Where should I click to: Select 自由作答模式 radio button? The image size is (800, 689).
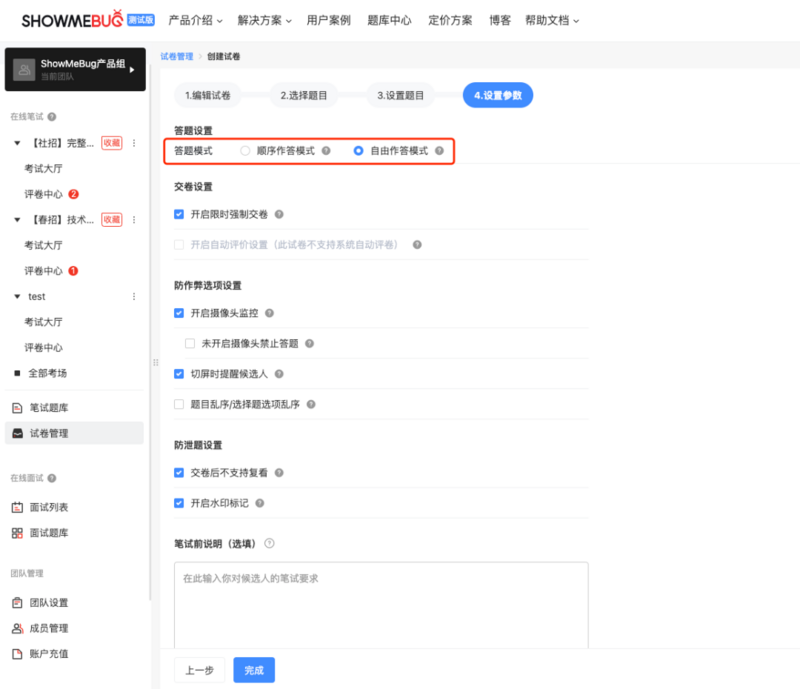(x=359, y=151)
